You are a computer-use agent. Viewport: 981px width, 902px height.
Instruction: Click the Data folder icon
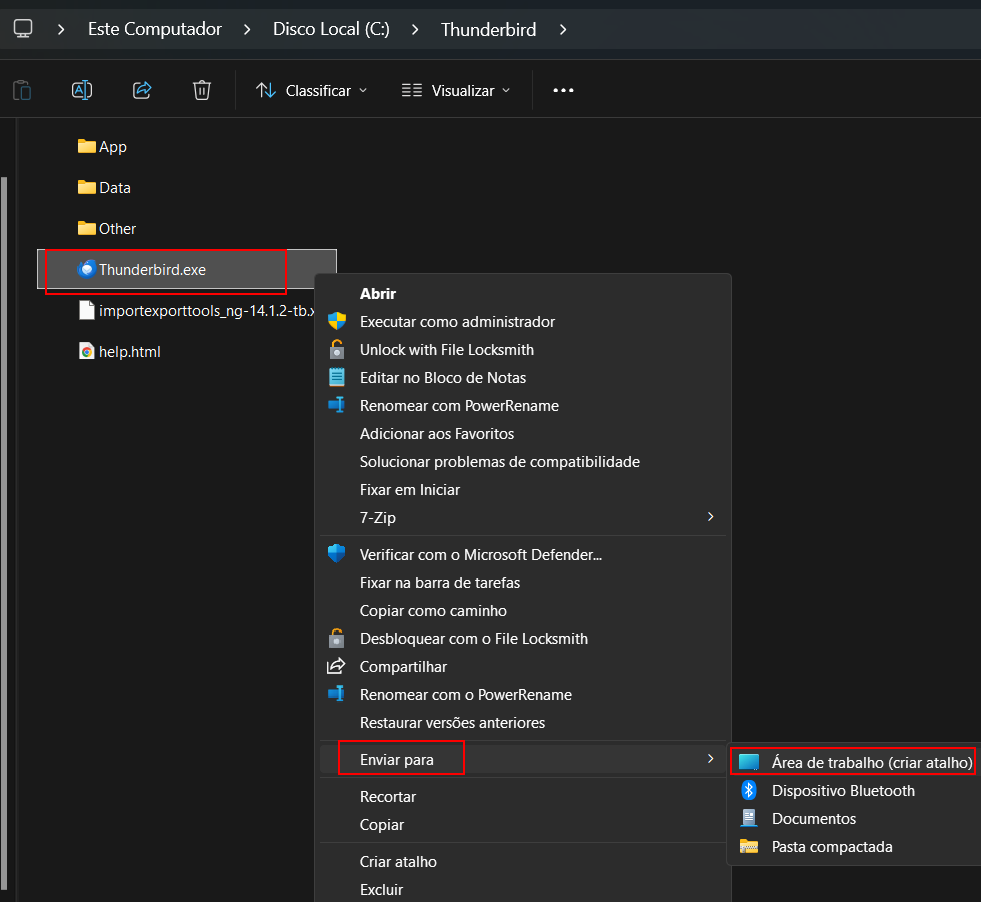click(x=86, y=187)
